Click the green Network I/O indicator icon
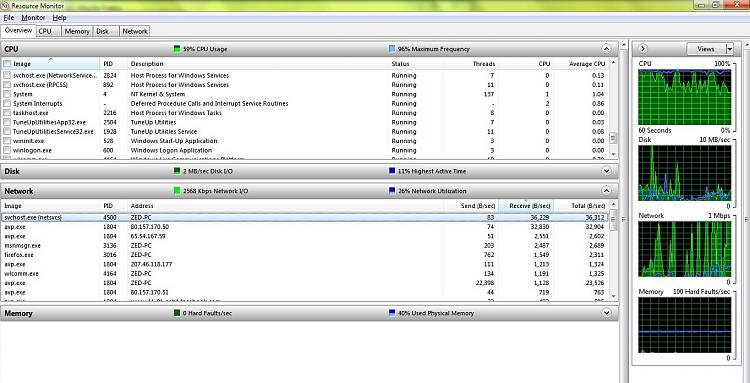 pyautogui.click(x=176, y=191)
